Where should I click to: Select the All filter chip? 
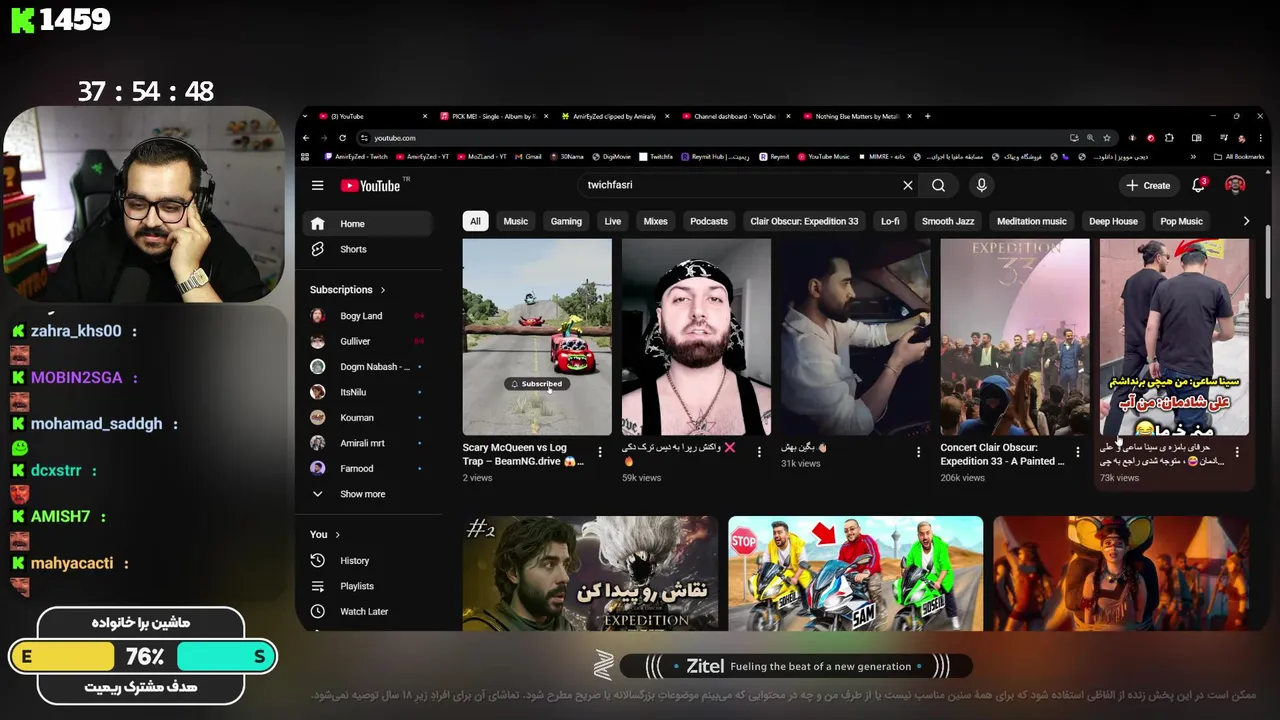[475, 221]
